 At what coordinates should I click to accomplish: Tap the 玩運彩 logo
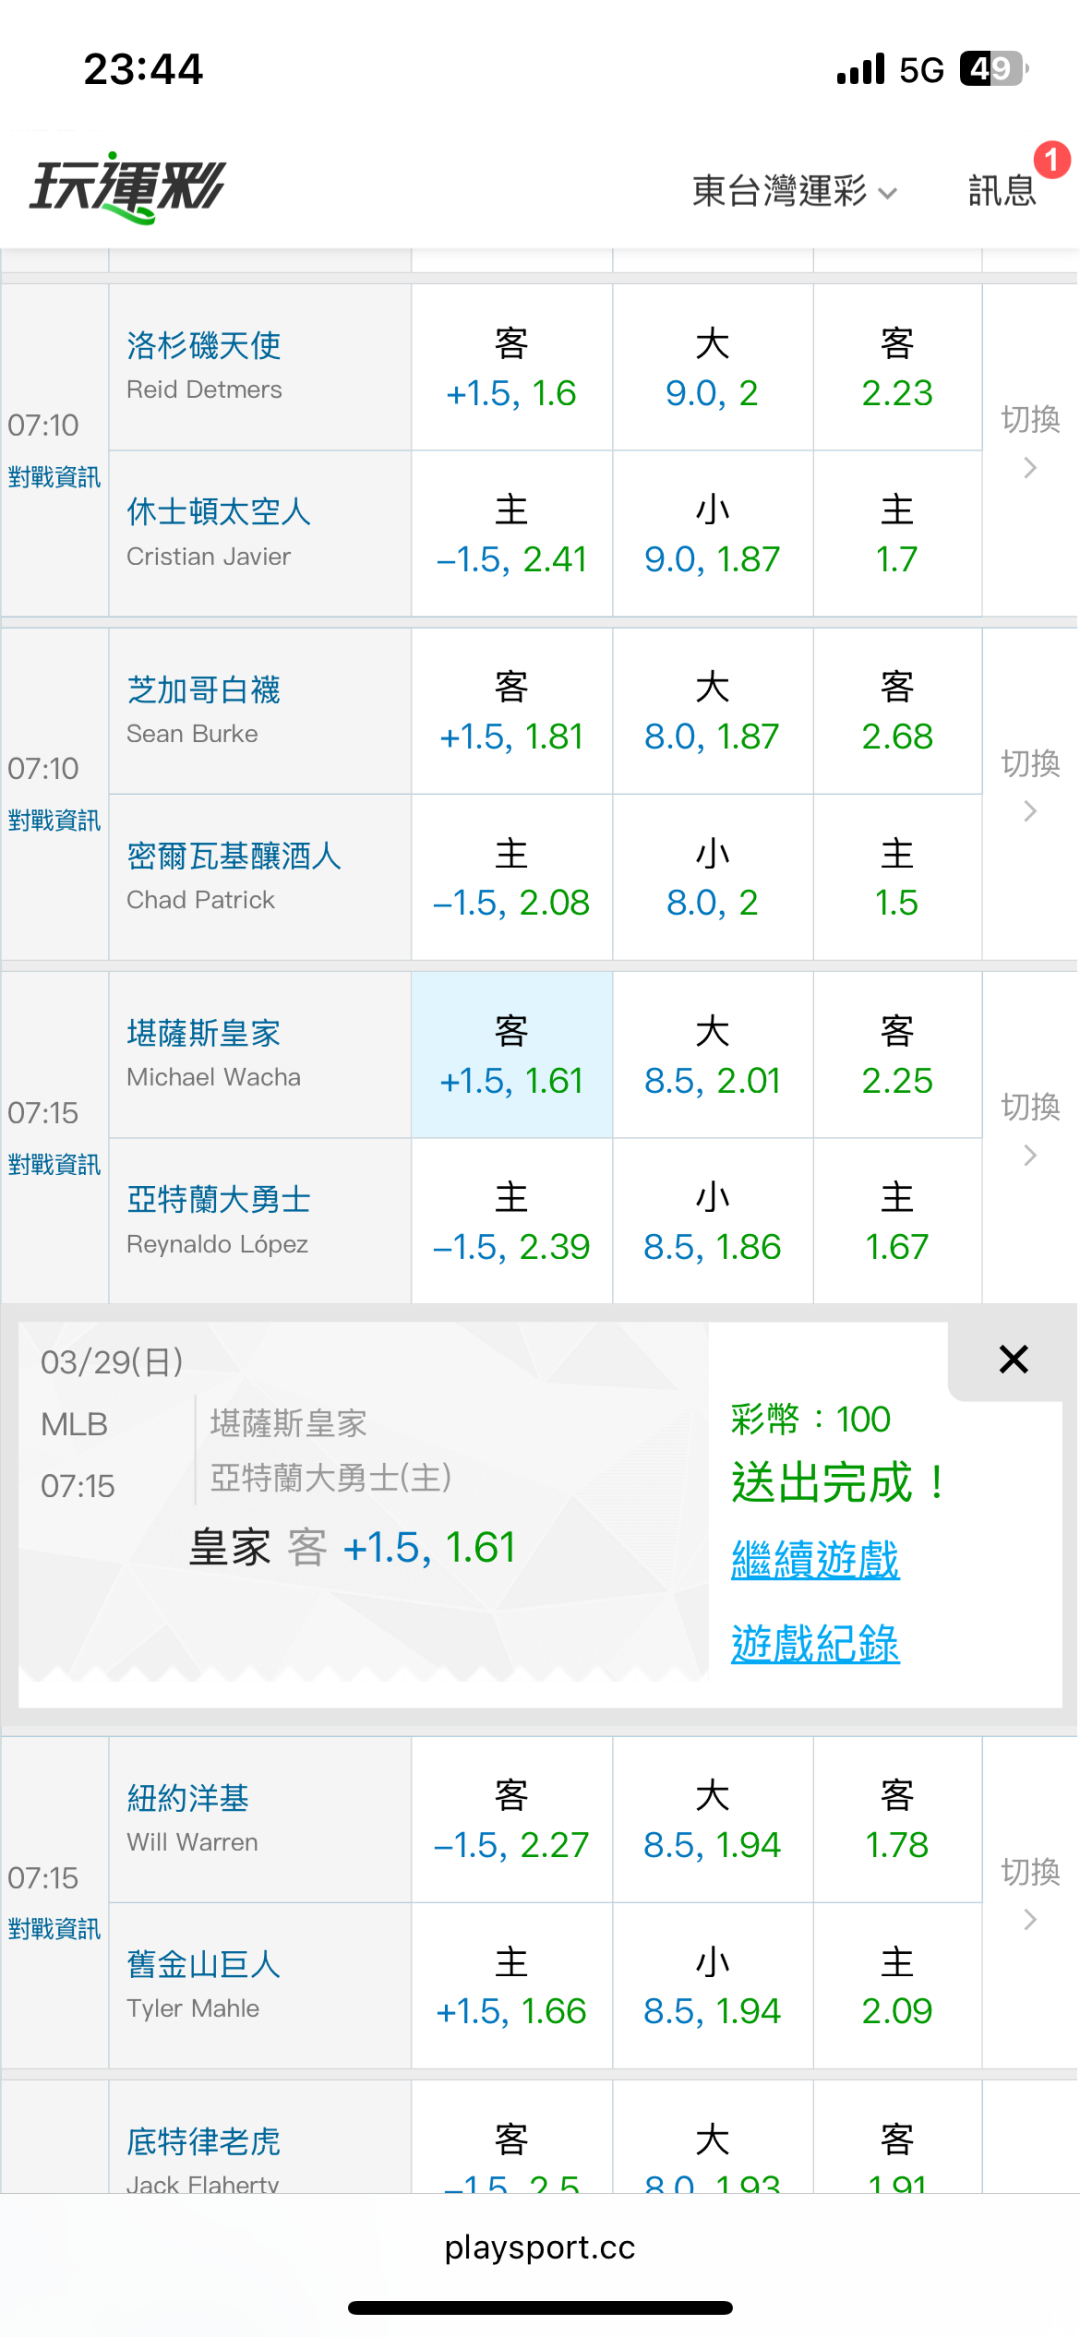[x=128, y=188]
